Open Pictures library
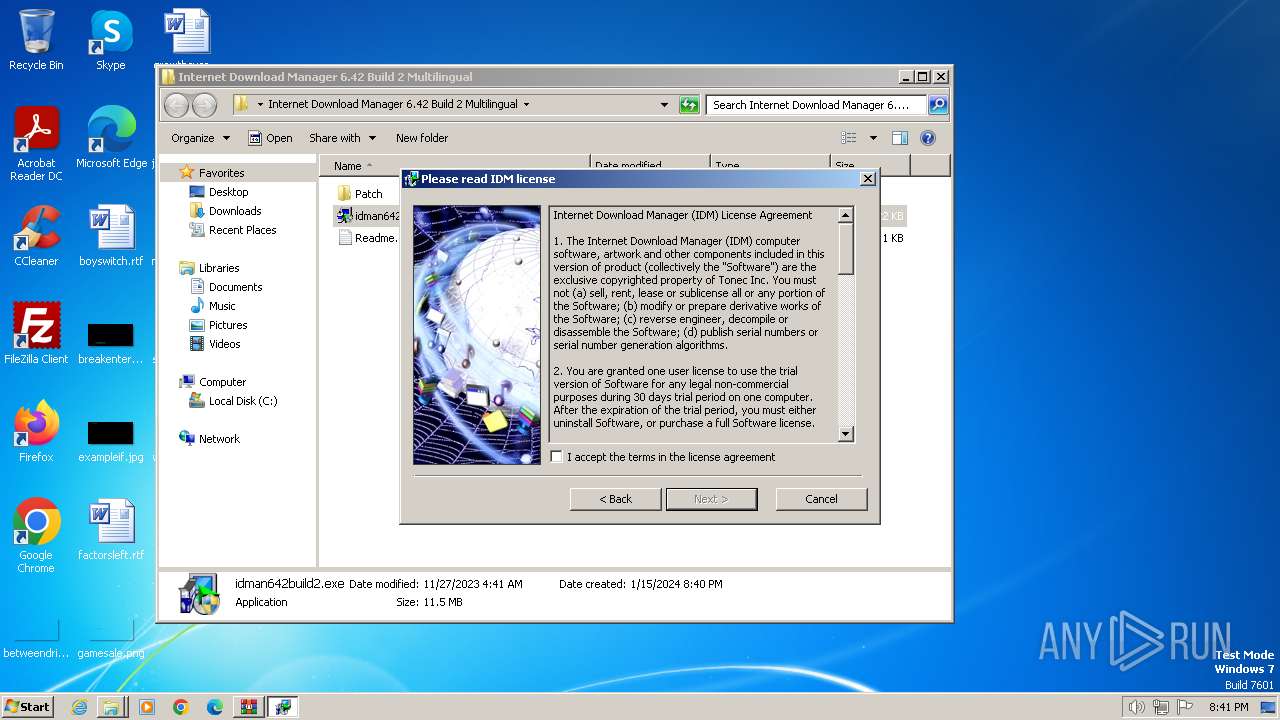The width and height of the screenshot is (1280, 720). coord(228,325)
